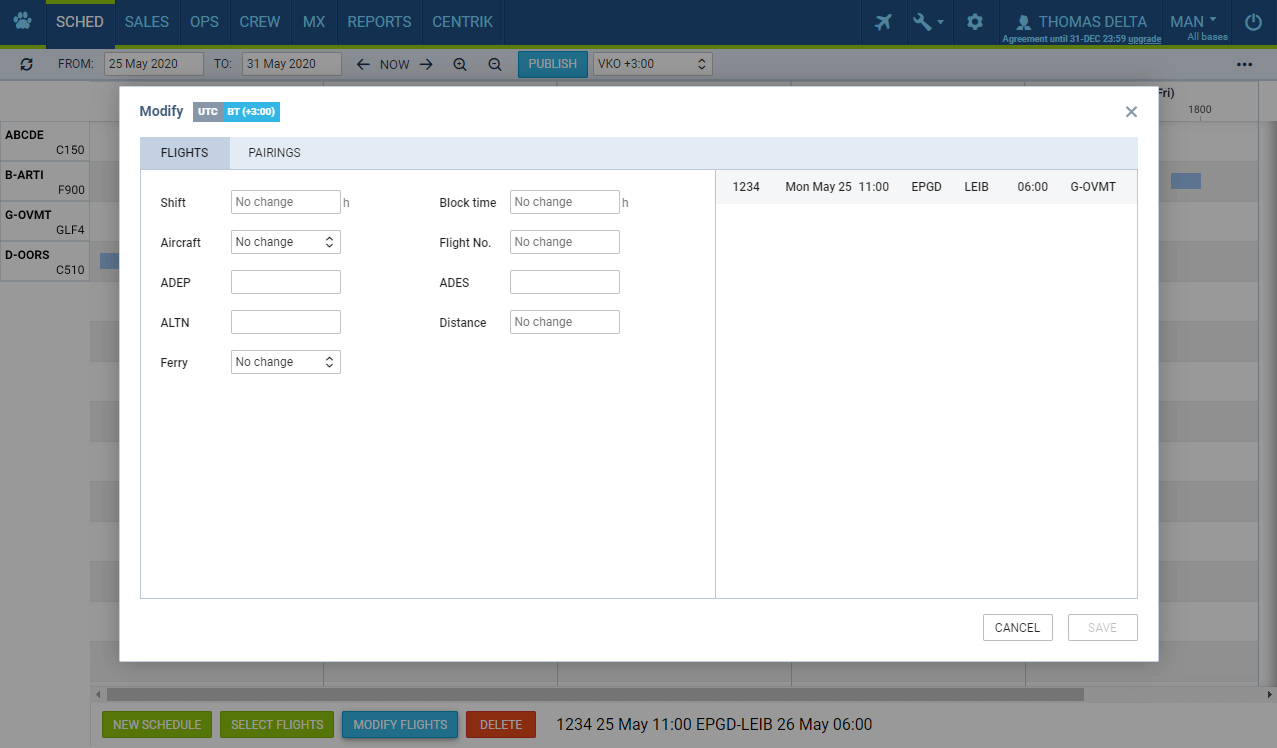Open the airplane fleet icon
1277x748 pixels.
click(882, 22)
